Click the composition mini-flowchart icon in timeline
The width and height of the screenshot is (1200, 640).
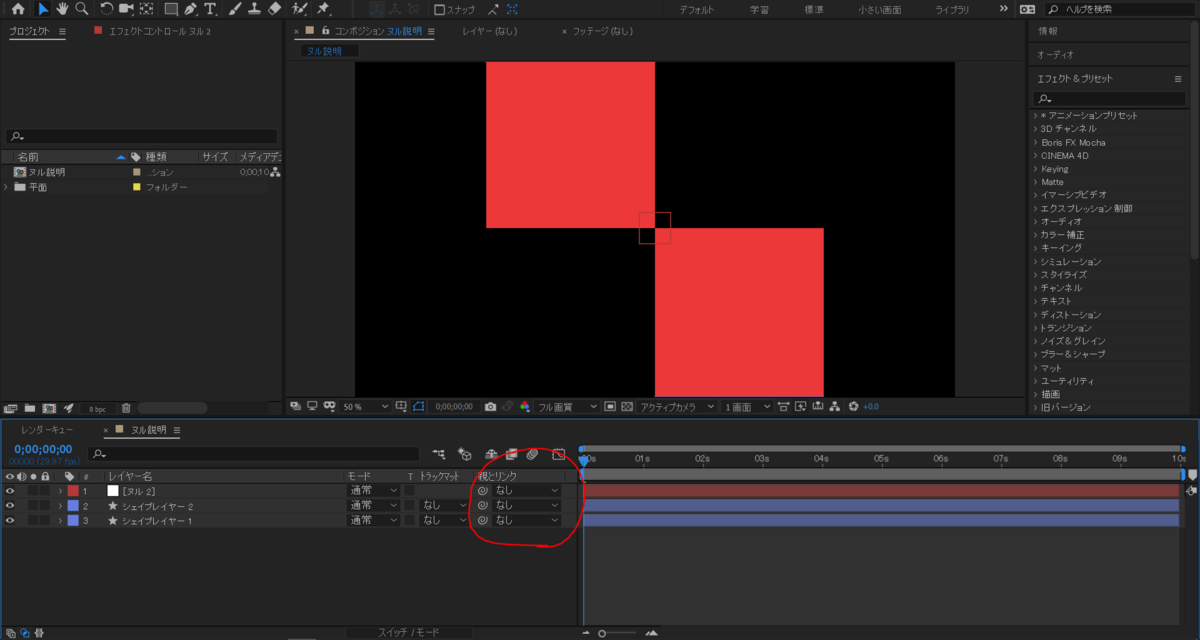click(x=438, y=454)
